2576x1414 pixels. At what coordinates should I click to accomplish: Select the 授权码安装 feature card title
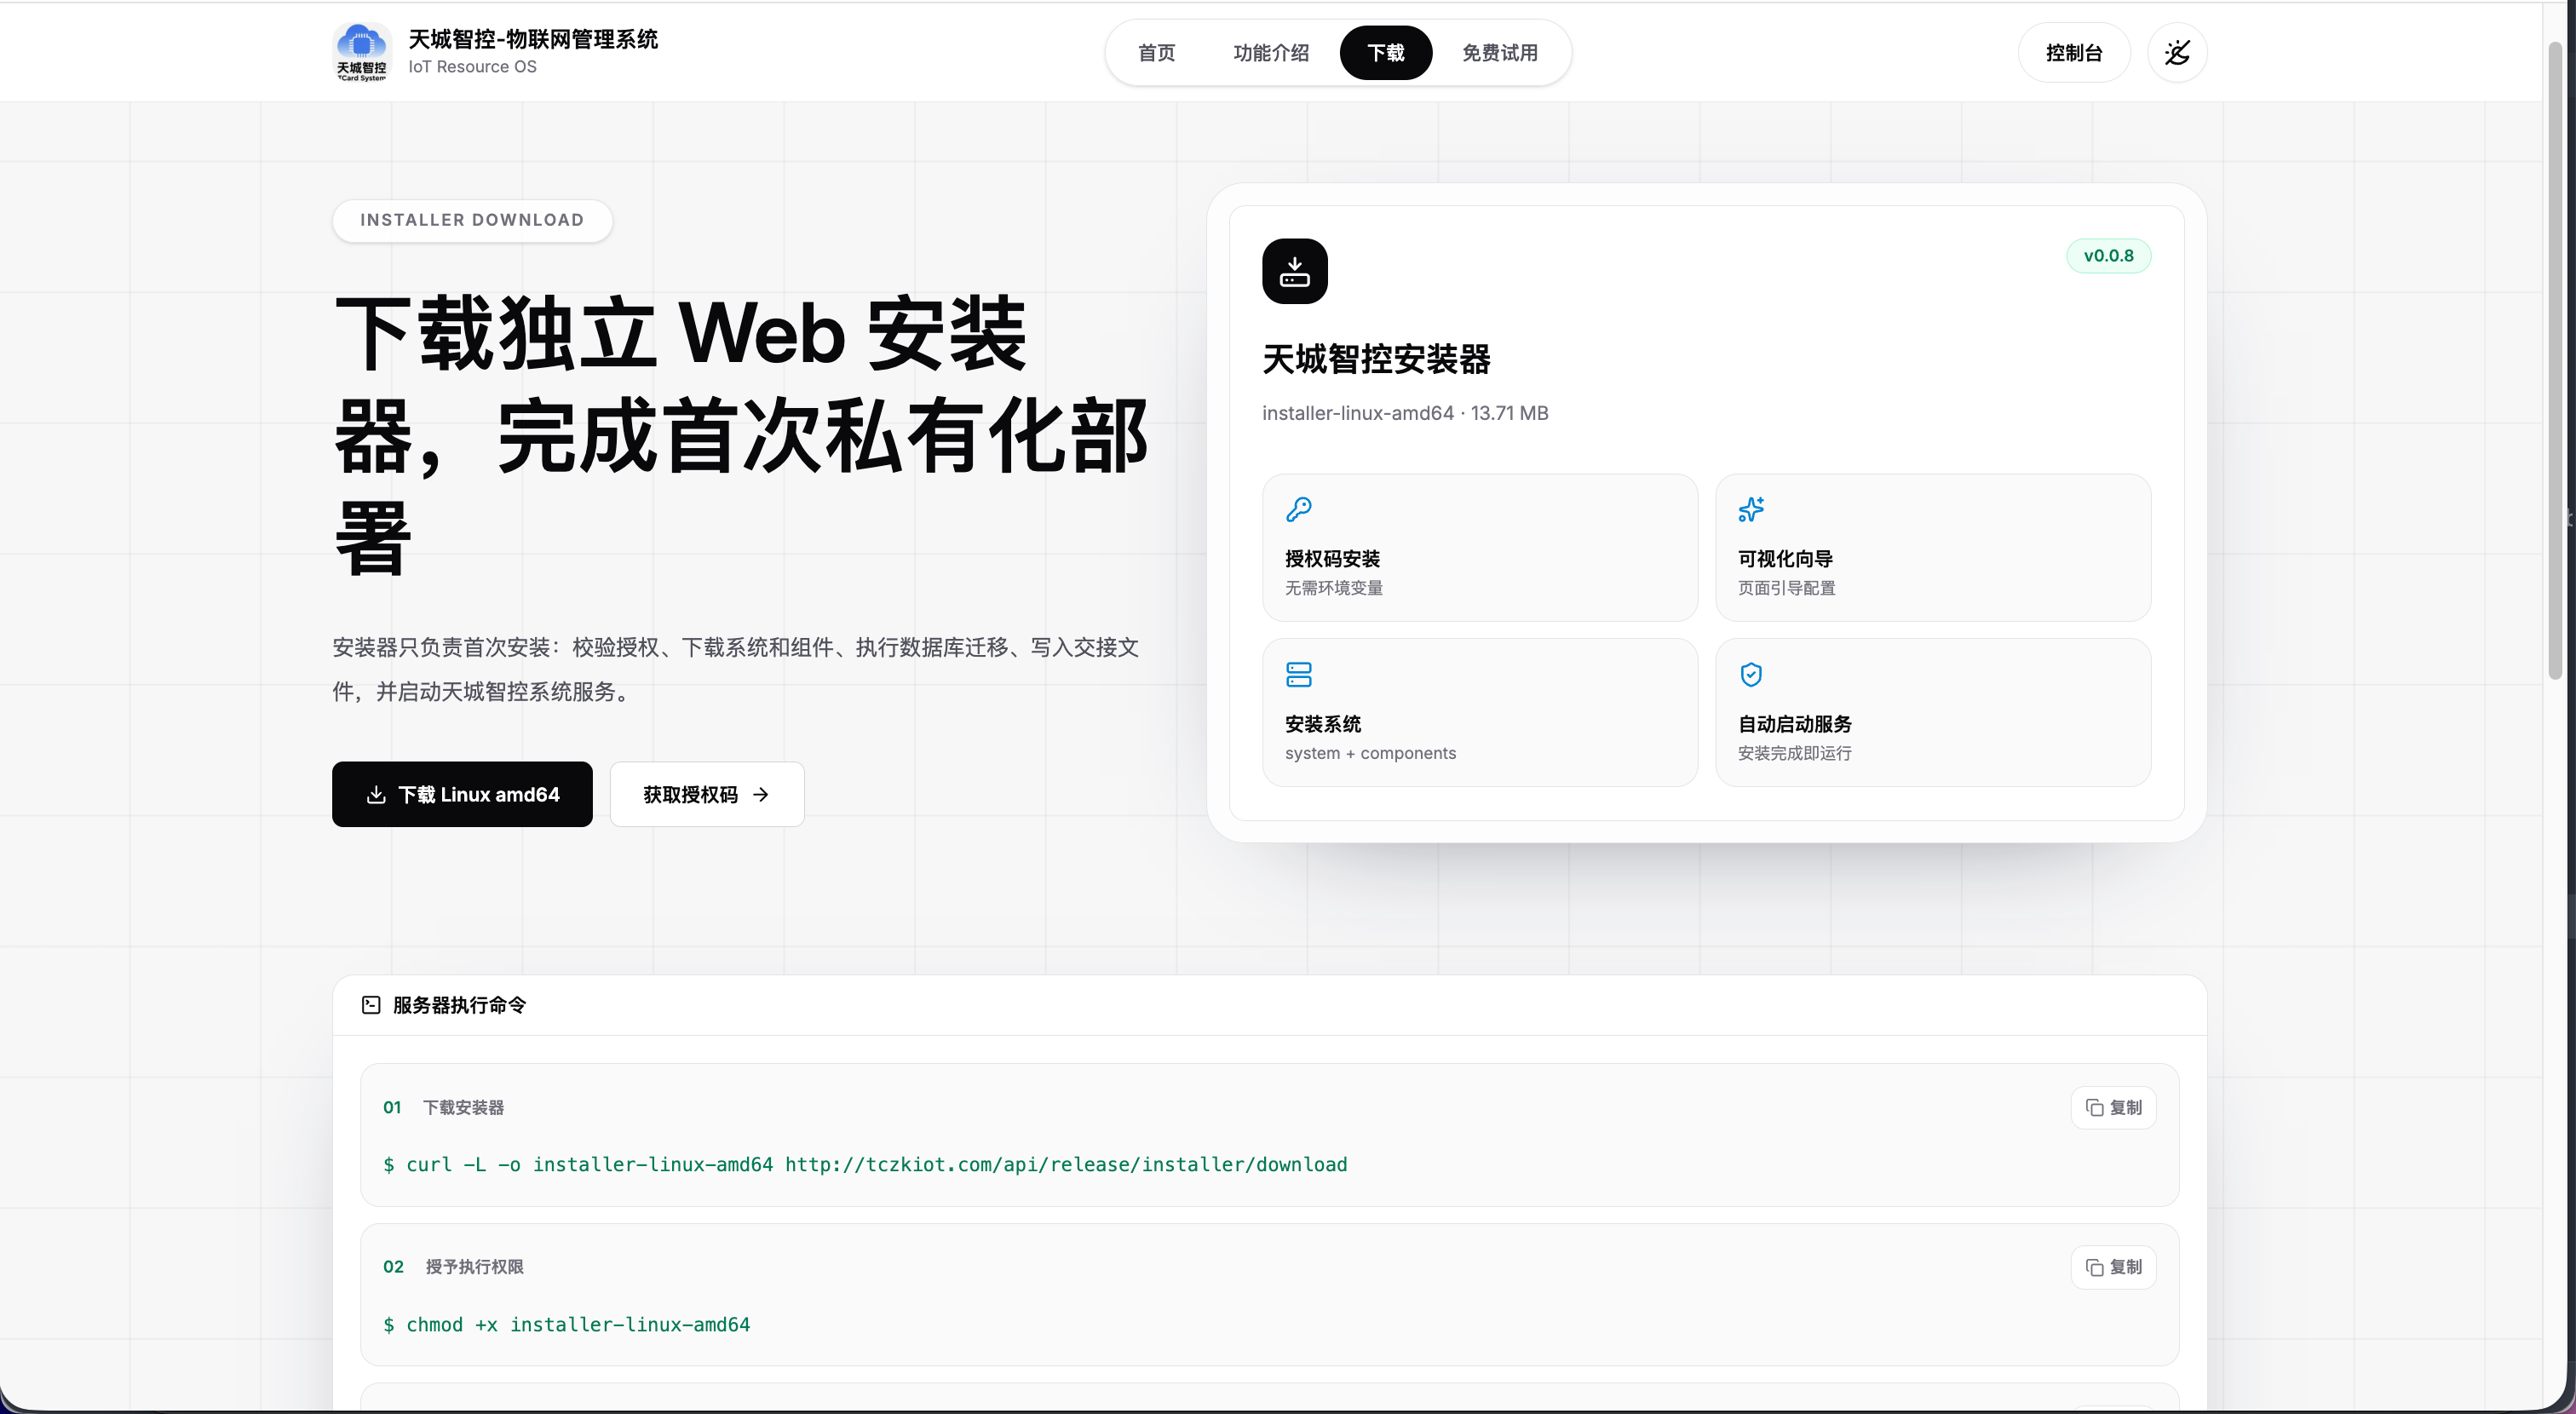tap(1332, 559)
